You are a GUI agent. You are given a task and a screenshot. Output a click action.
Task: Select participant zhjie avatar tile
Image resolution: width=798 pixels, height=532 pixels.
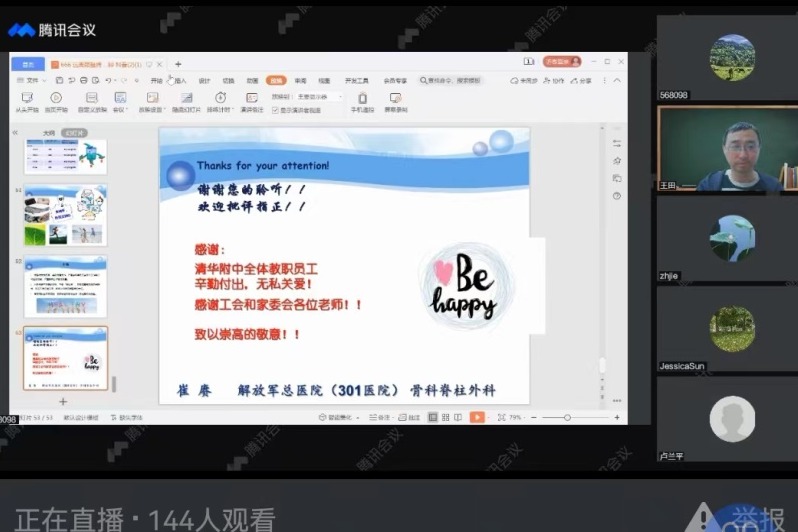click(727, 238)
